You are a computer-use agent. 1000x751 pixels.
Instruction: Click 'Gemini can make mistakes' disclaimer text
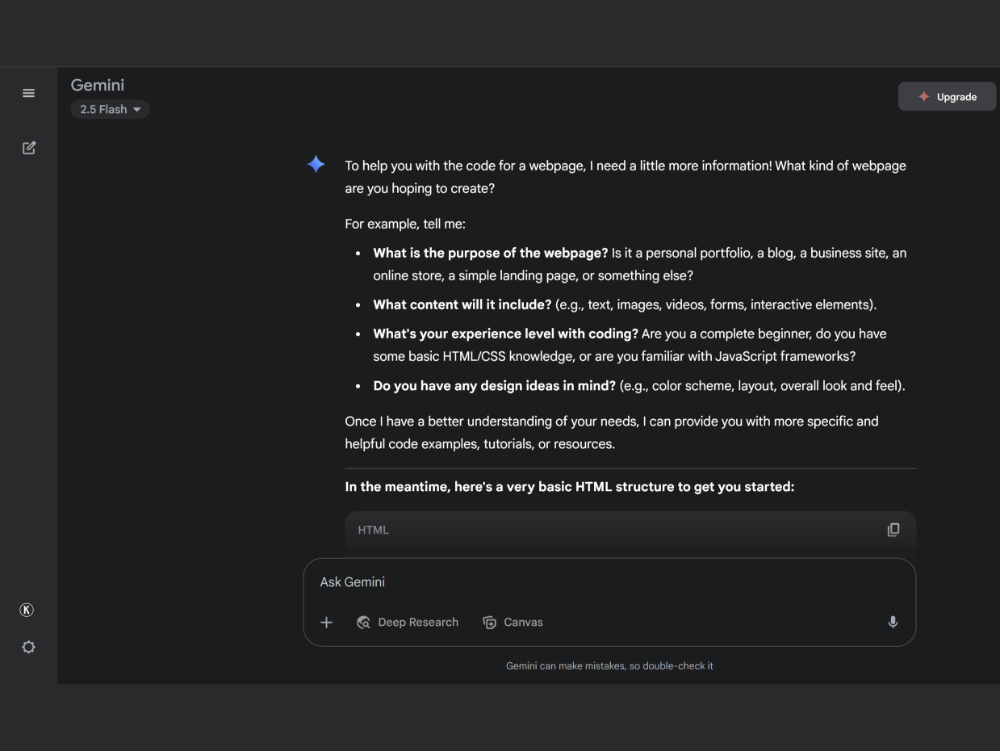(x=610, y=666)
